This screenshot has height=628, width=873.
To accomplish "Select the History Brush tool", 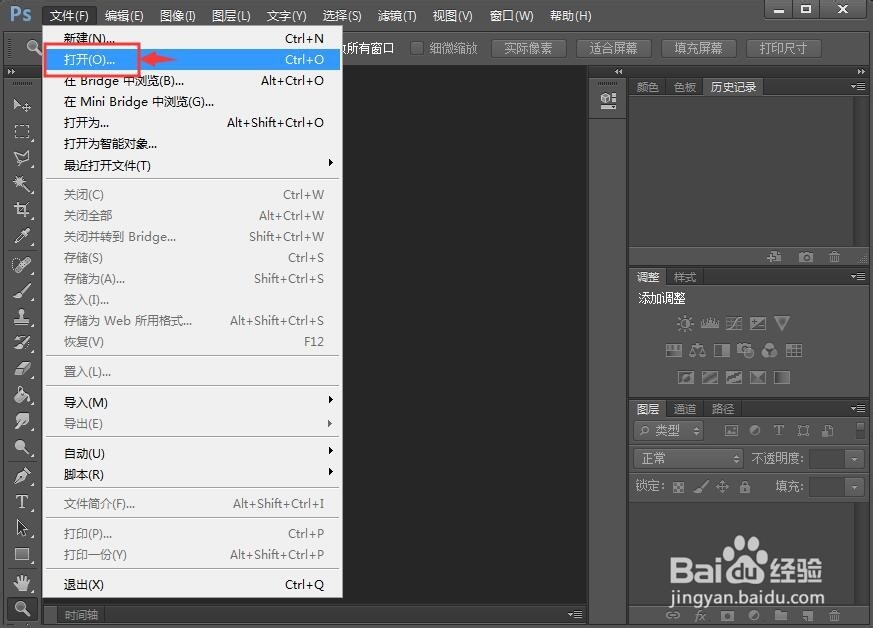I will (22, 343).
